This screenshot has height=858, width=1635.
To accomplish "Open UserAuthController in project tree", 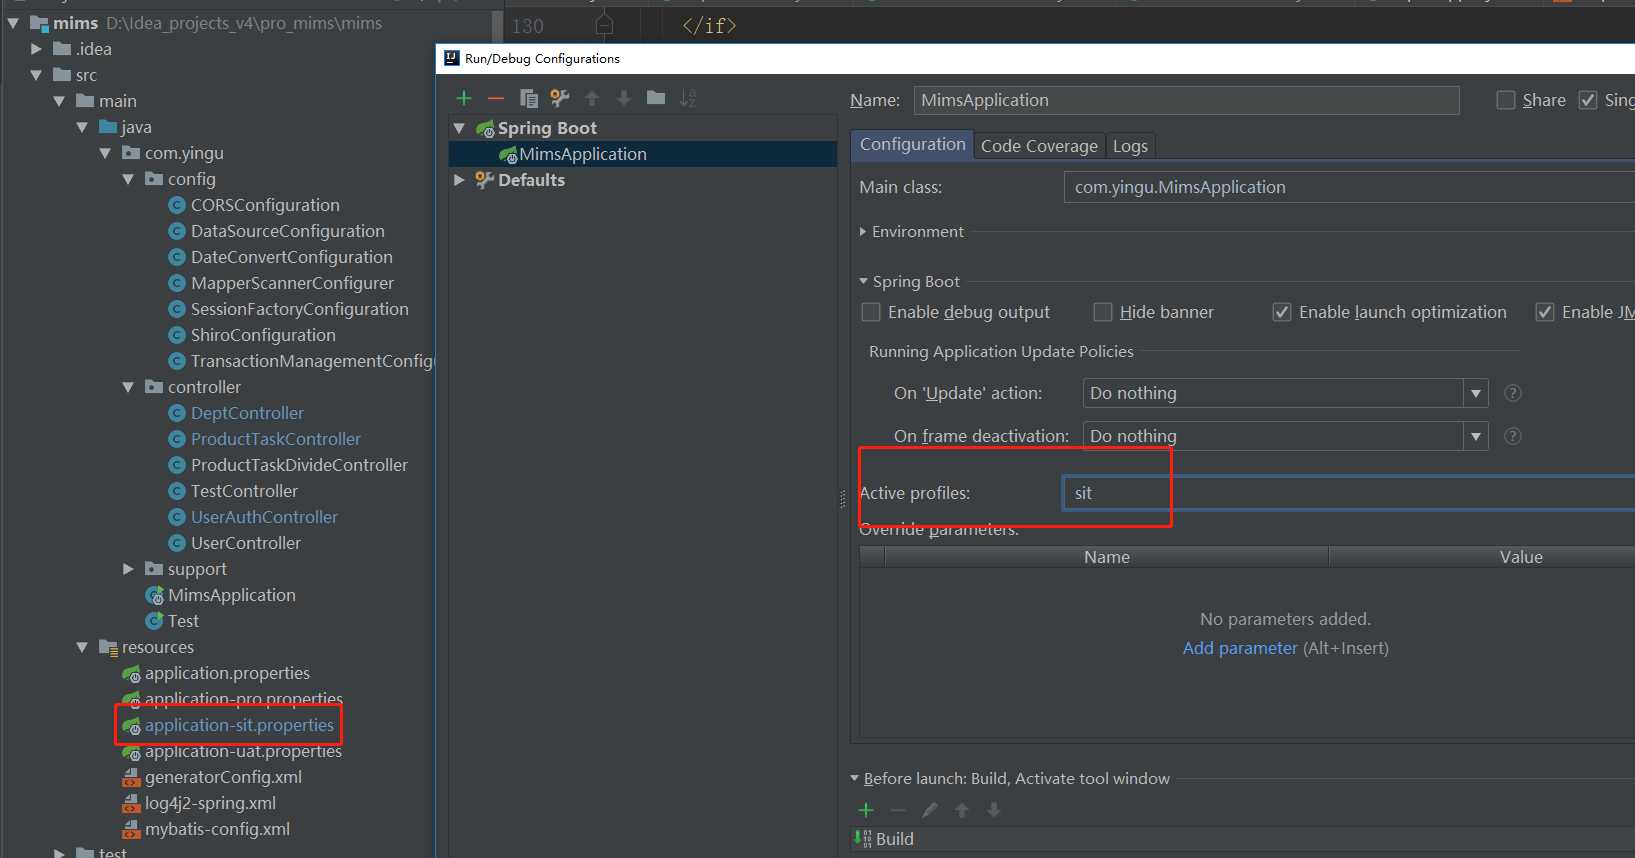I will click(253, 517).
